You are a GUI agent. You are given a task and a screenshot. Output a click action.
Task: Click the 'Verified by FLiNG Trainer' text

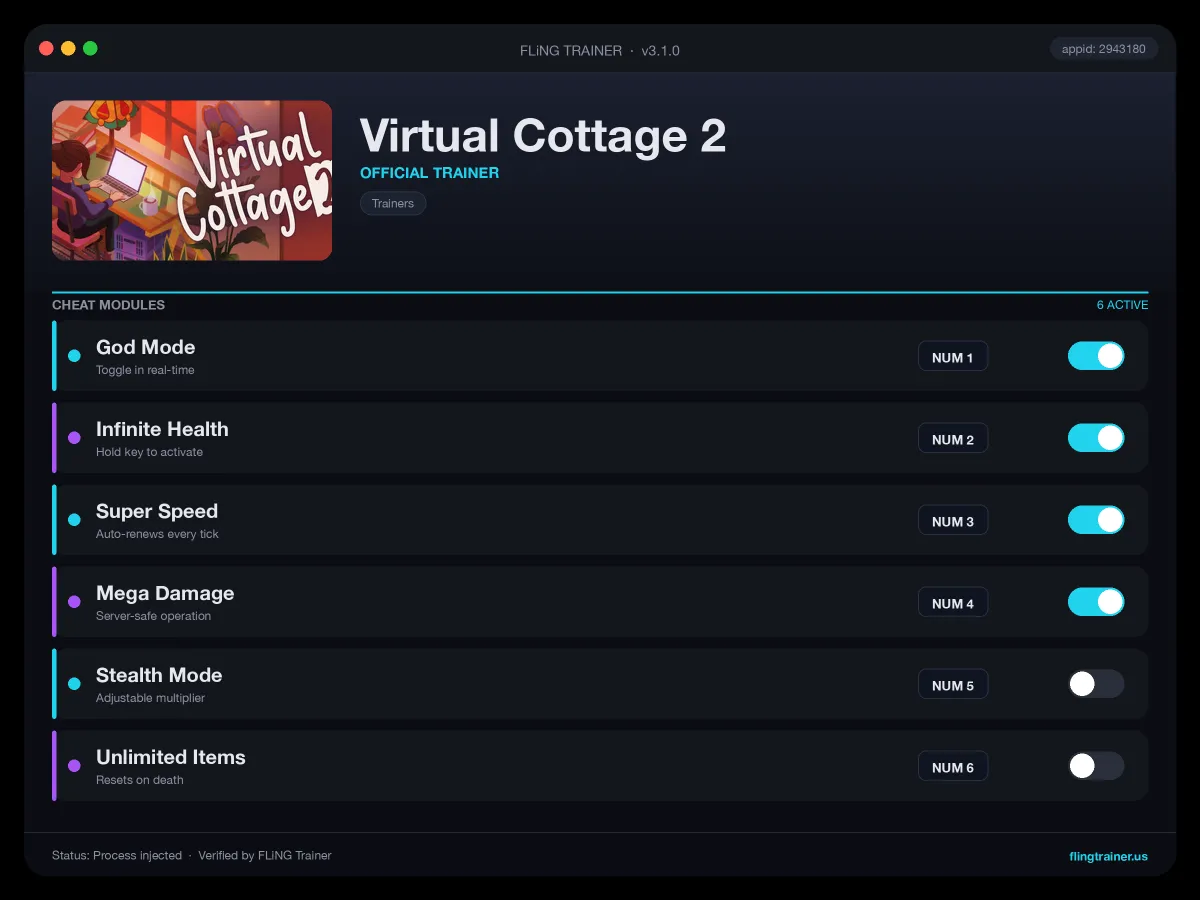pyautogui.click(x=265, y=856)
